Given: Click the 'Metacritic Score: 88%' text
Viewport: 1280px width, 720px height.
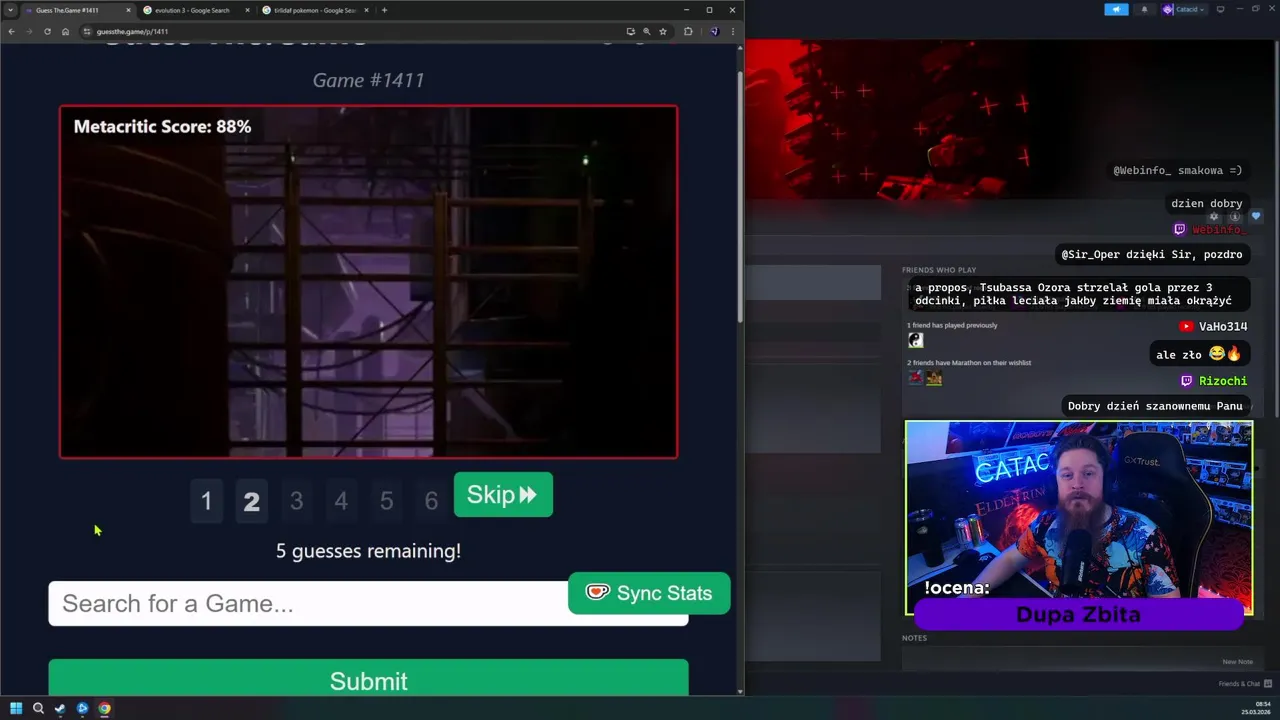Looking at the screenshot, I should click(162, 127).
